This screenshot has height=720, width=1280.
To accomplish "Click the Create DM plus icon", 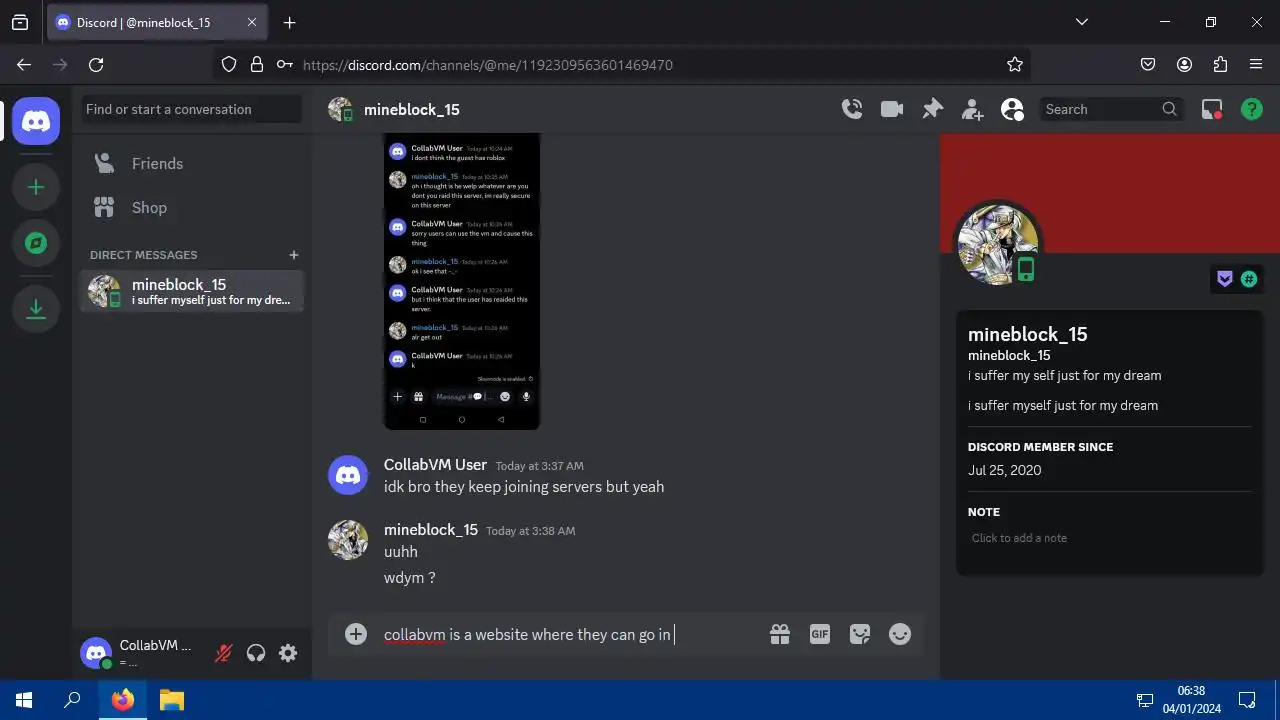I will pos(294,255).
